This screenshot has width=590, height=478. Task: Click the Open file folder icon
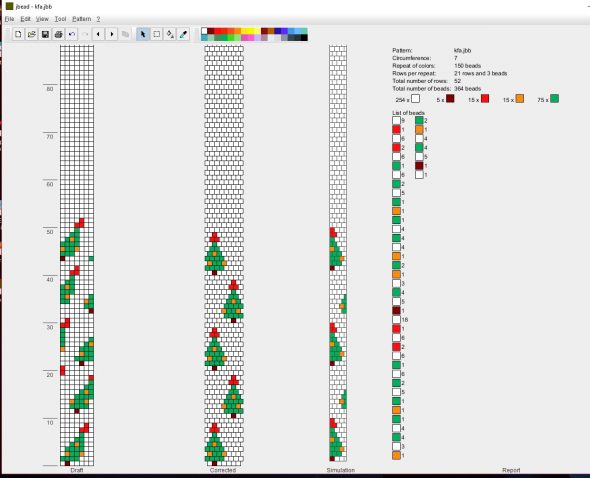point(32,34)
